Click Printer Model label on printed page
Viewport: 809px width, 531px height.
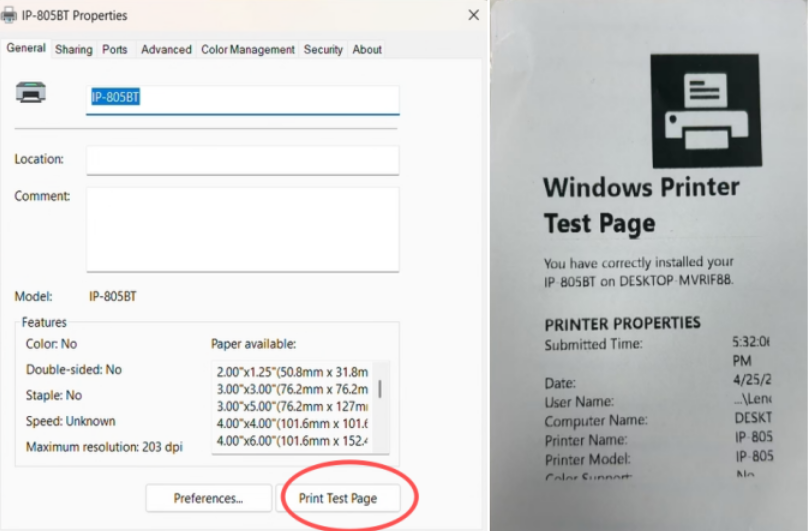[588, 459]
